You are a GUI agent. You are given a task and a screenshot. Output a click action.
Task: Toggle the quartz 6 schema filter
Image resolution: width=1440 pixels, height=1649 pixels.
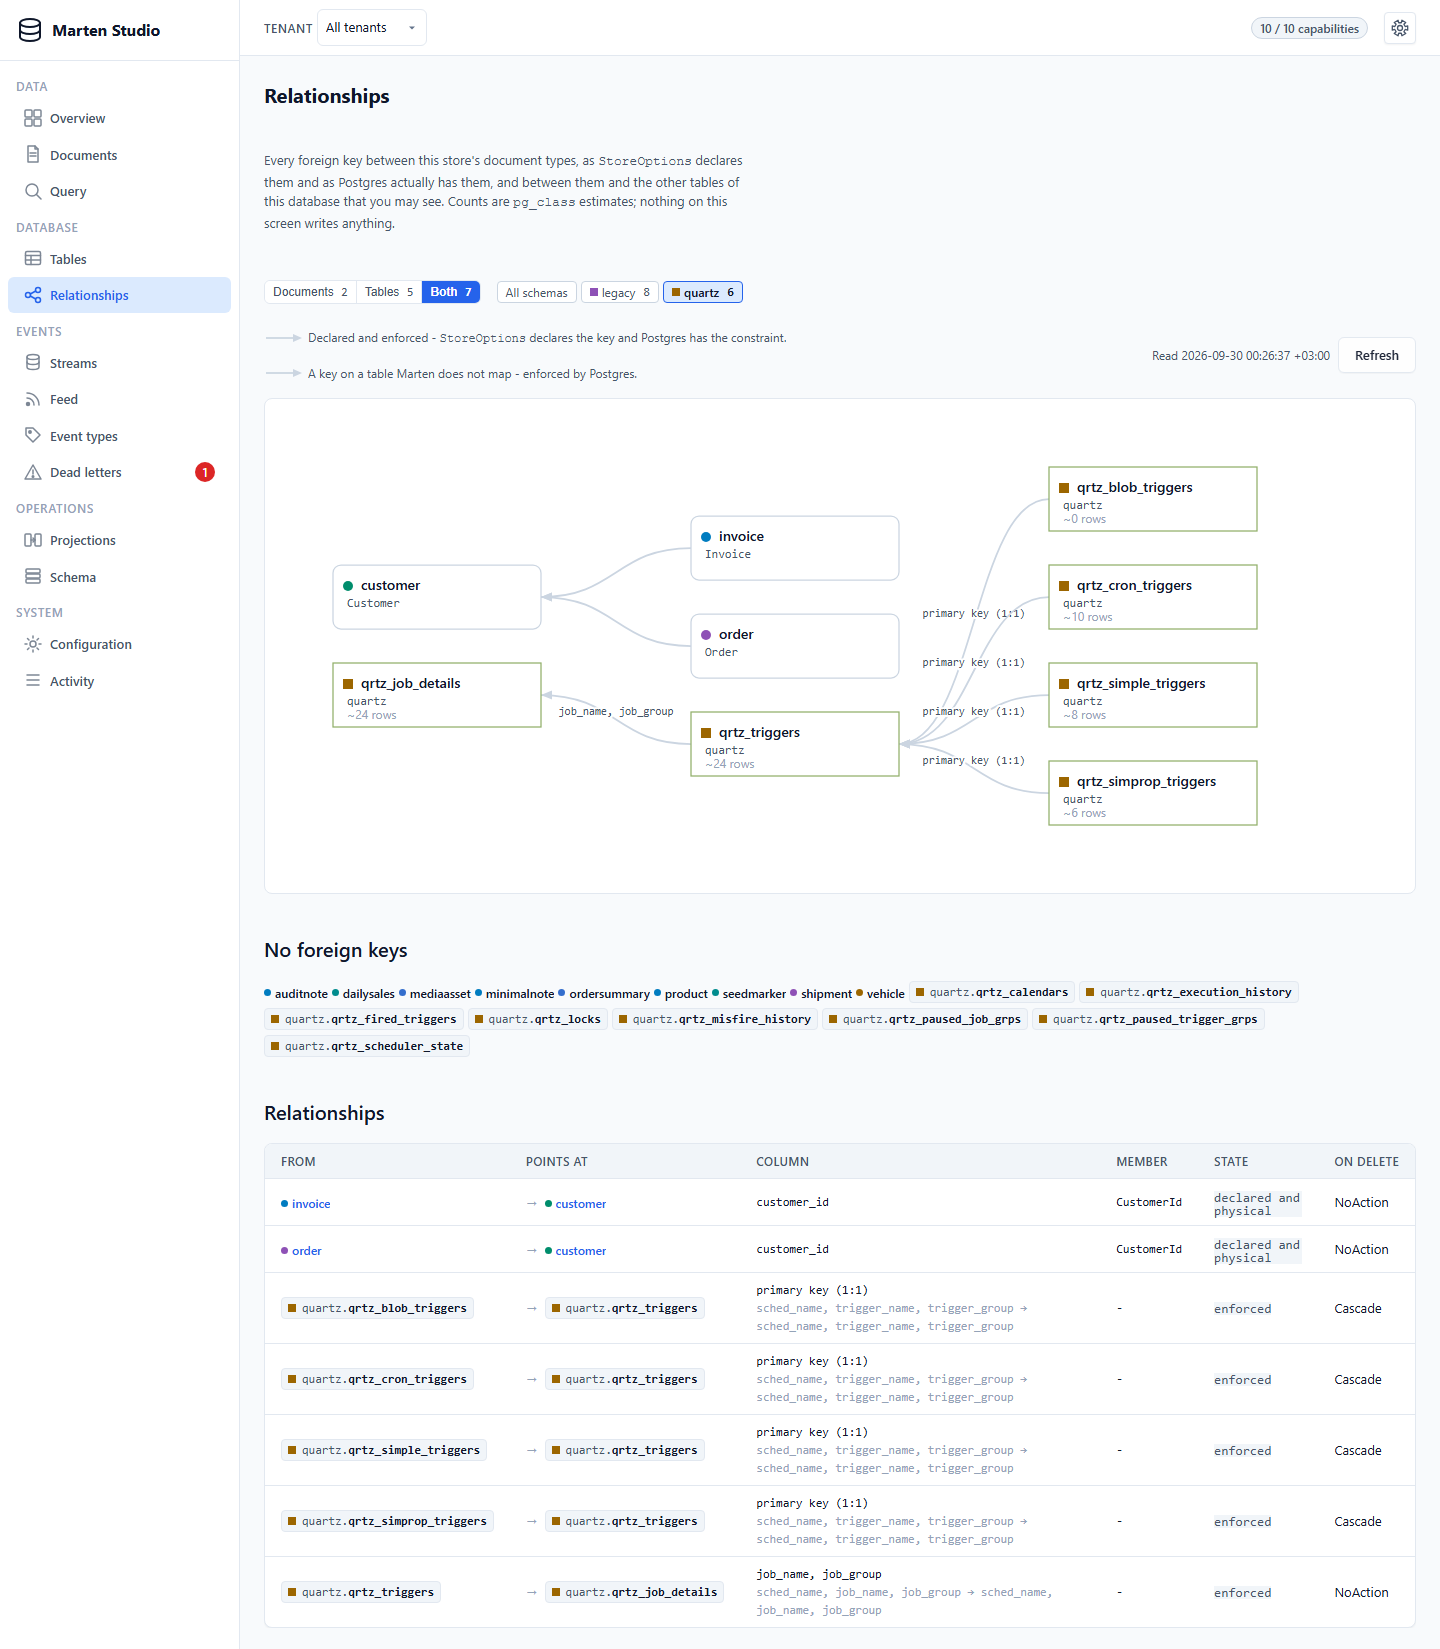point(703,293)
